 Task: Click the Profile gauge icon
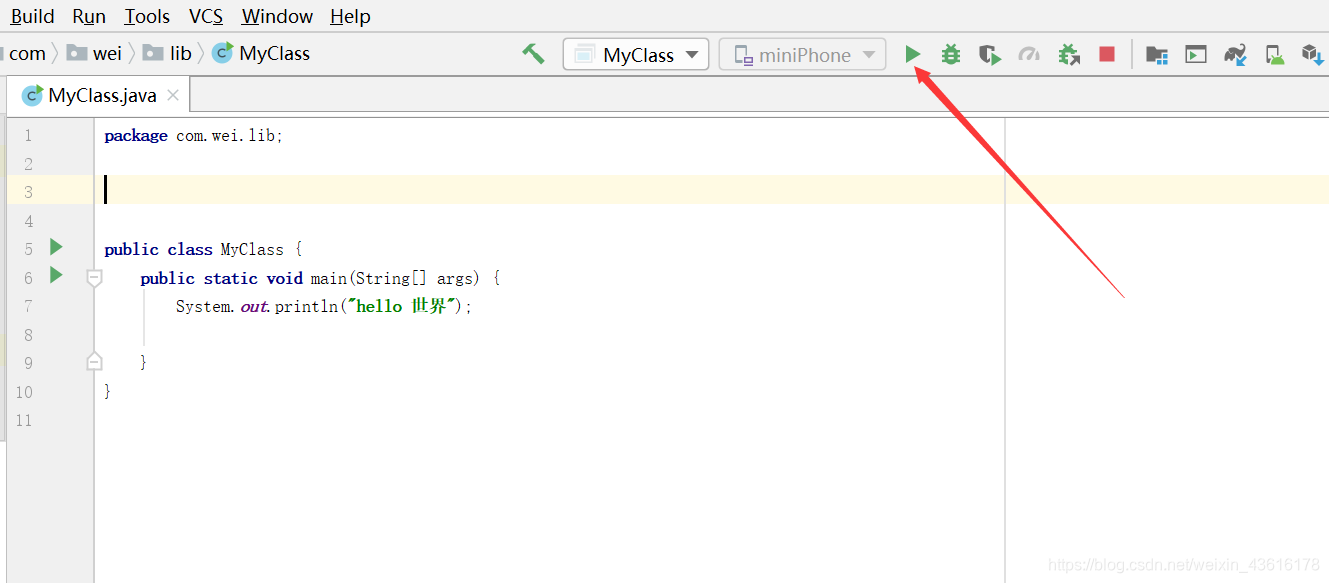pyautogui.click(x=1029, y=54)
